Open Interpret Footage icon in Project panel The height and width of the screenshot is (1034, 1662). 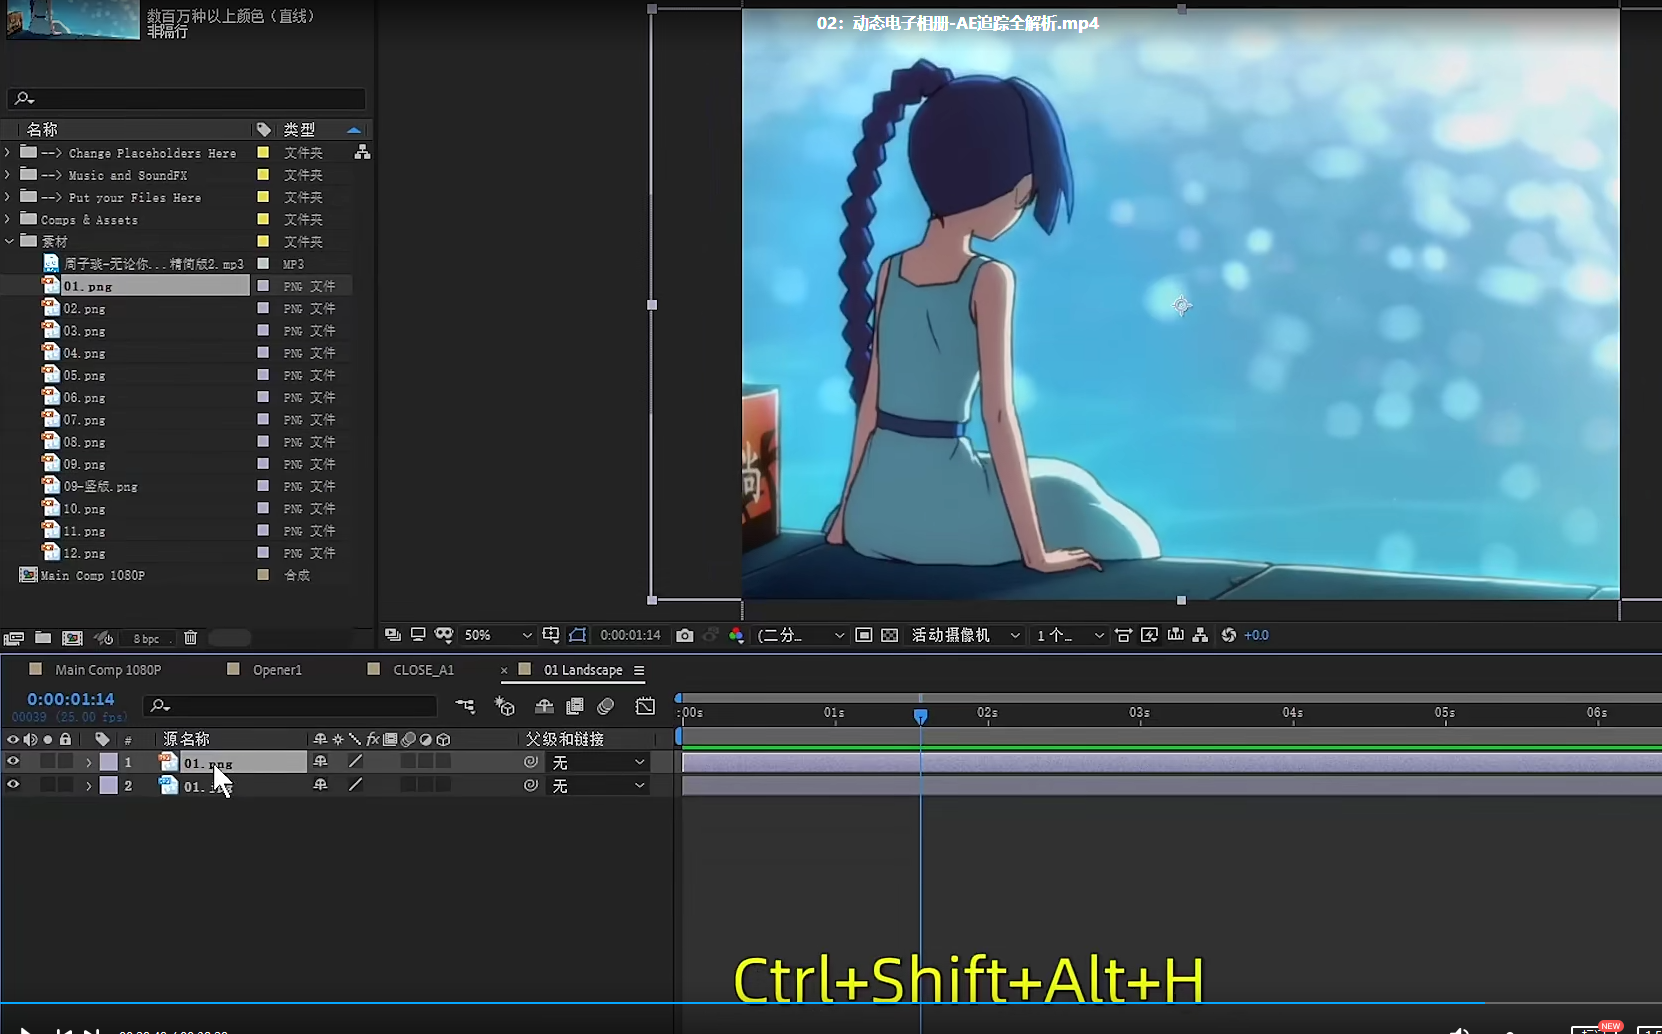point(14,638)
